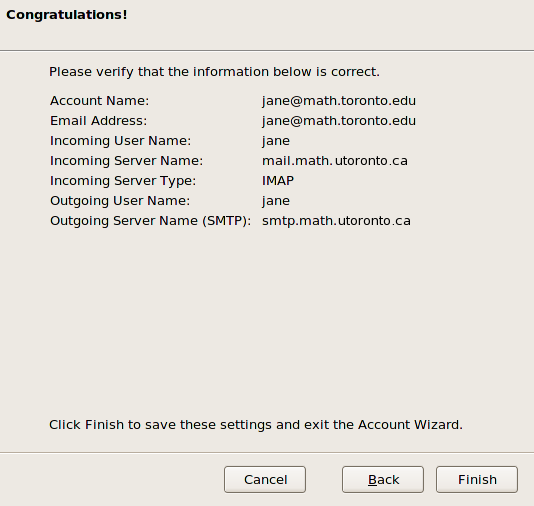Click the IMAP server type value

278,181
